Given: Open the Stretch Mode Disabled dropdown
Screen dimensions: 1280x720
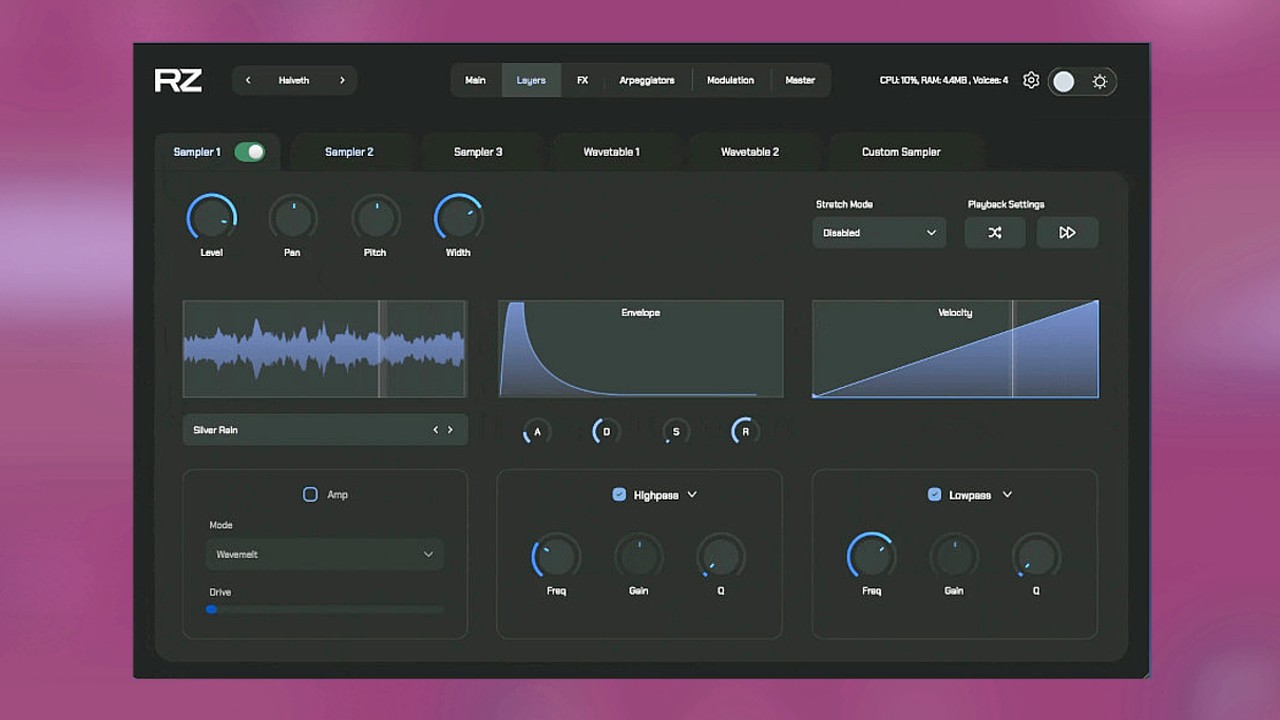Looking at the screenshot, I should (x=879, y=232).
